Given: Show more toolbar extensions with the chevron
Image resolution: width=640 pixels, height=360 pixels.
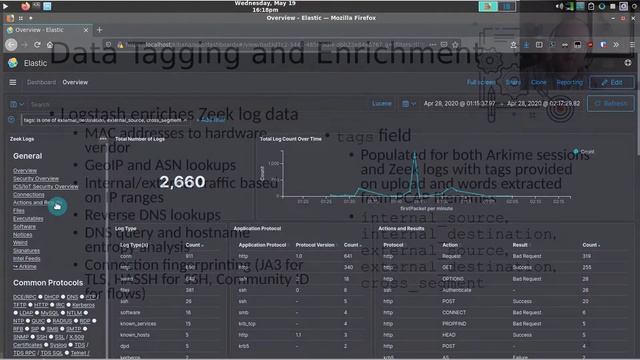Looking at the screenshot, I should point(616,44).
